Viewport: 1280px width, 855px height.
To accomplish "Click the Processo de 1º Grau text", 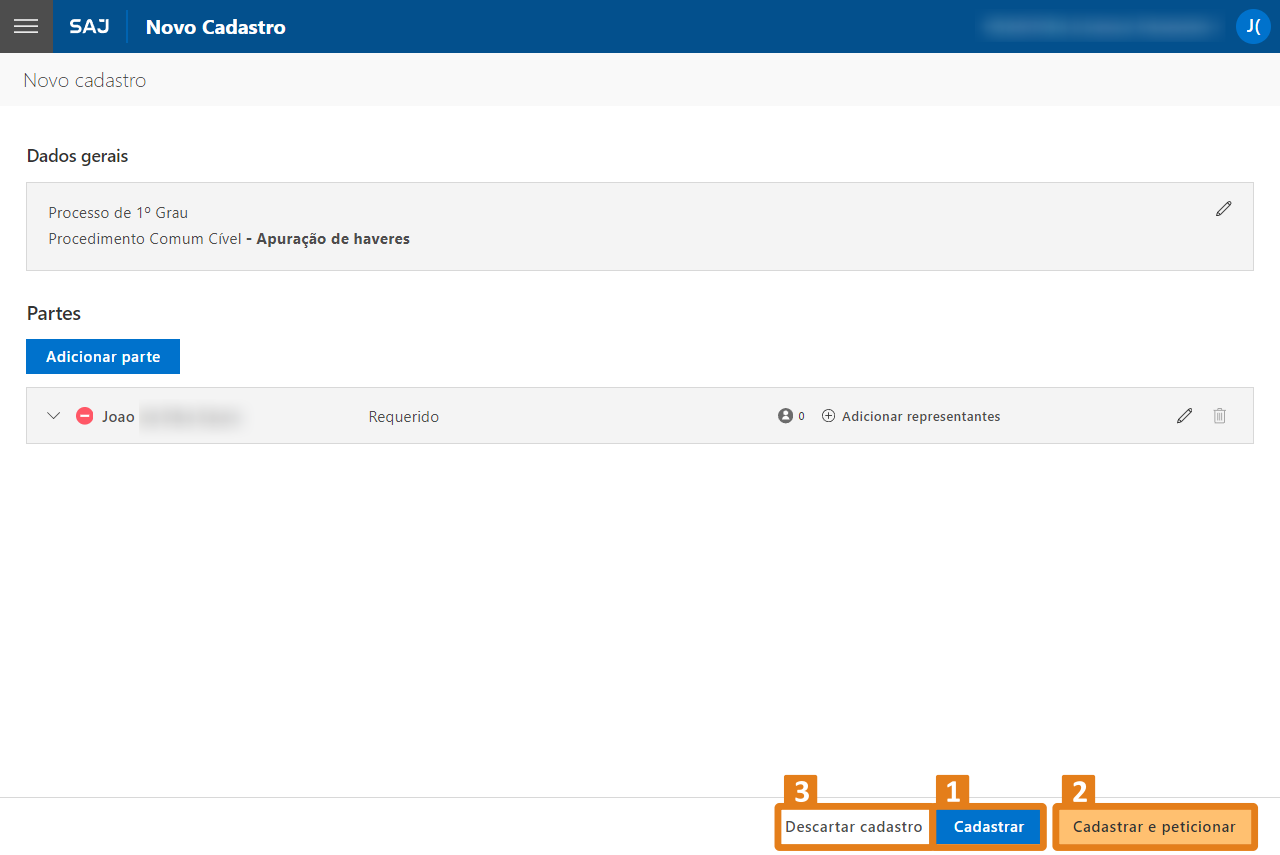I will coord(118,213).
